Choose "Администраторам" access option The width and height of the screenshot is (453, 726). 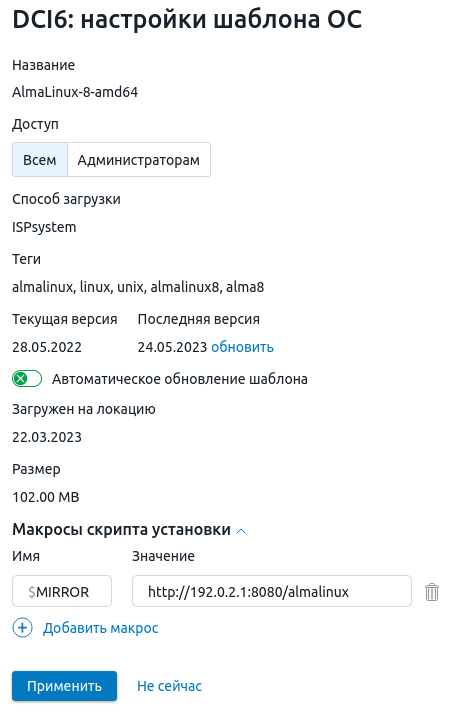(x=139, y=160)
